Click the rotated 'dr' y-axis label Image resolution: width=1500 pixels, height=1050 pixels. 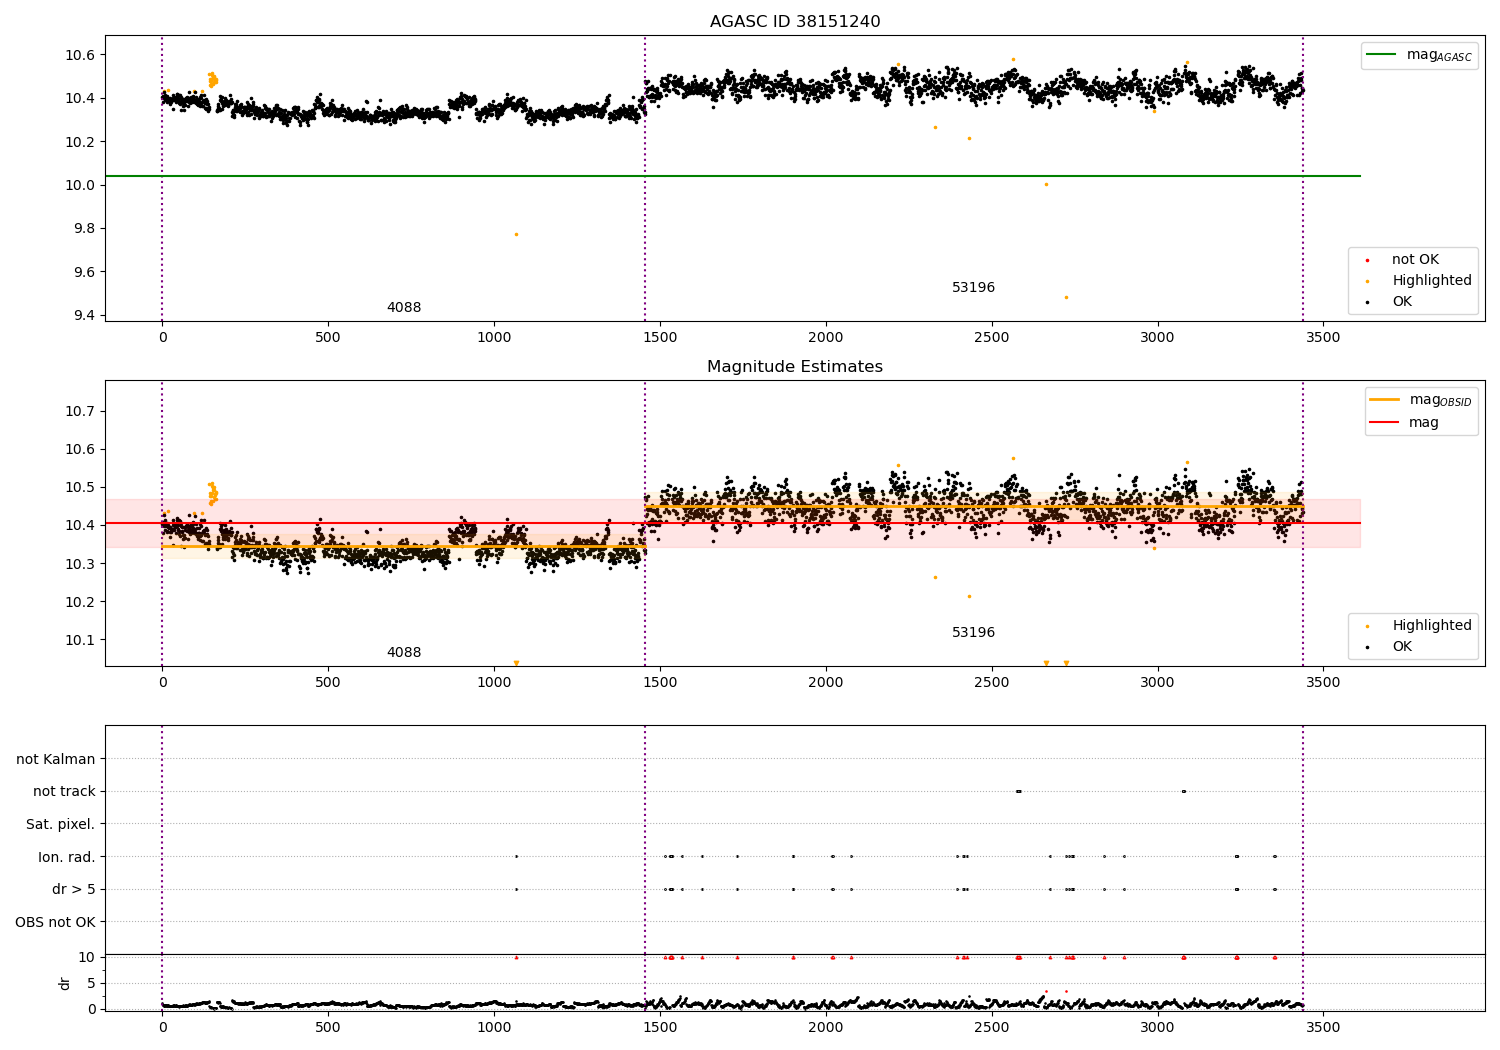[65, 984]
